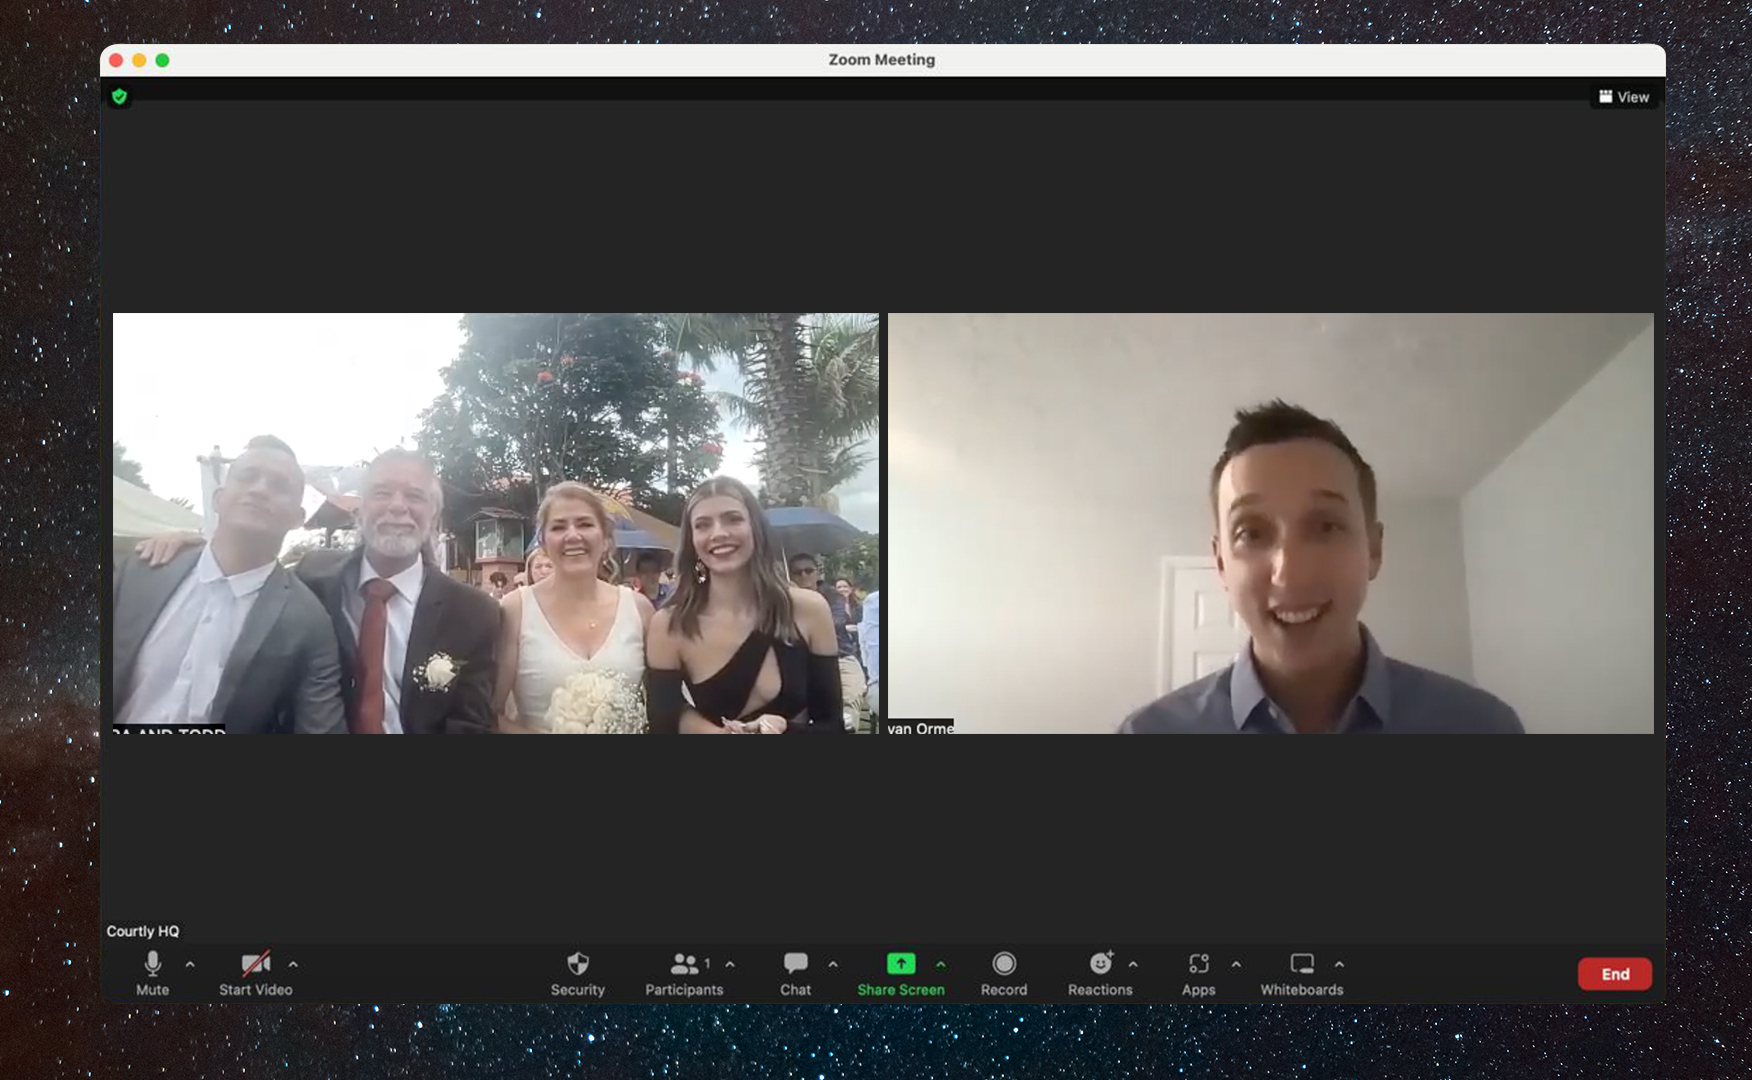Open audio options arrow beside Mute
This screenshot has width=1752, height=1080.
190,964
